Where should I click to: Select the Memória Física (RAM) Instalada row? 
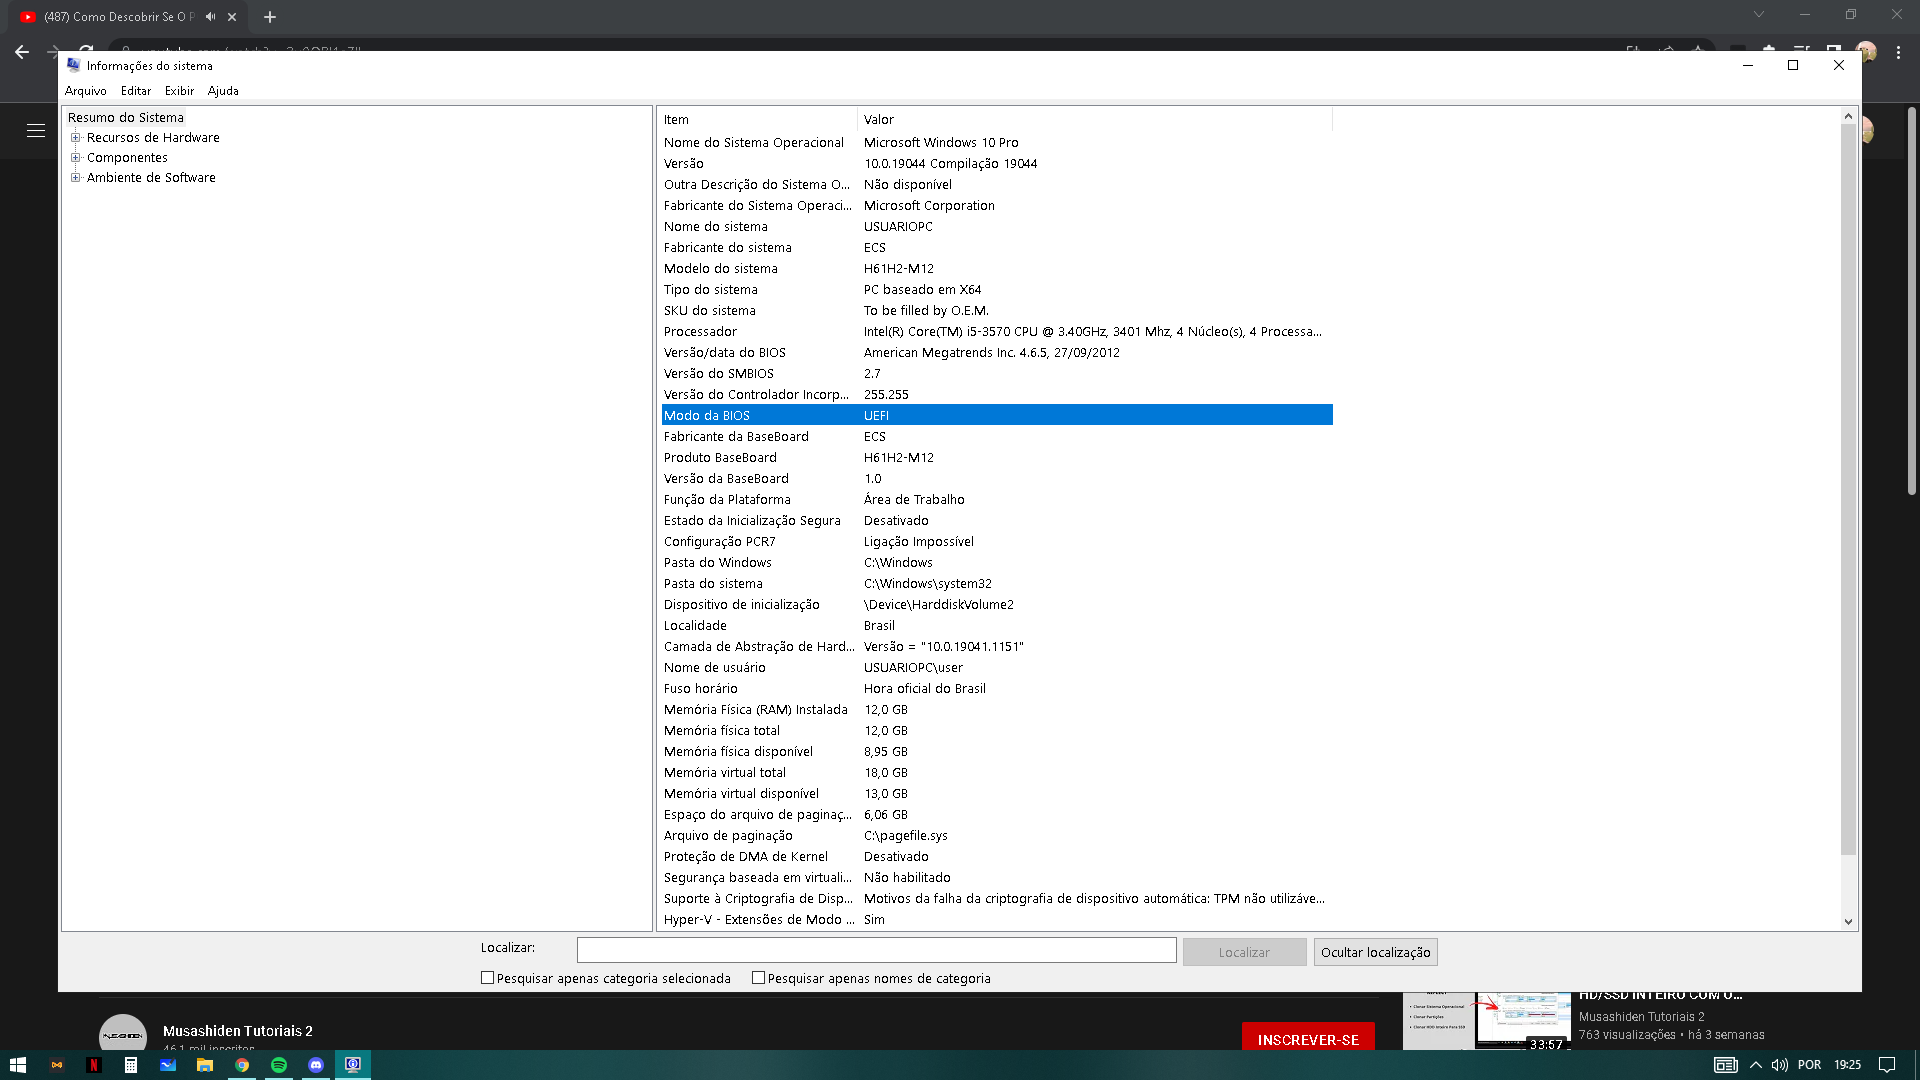pos(997,710)
